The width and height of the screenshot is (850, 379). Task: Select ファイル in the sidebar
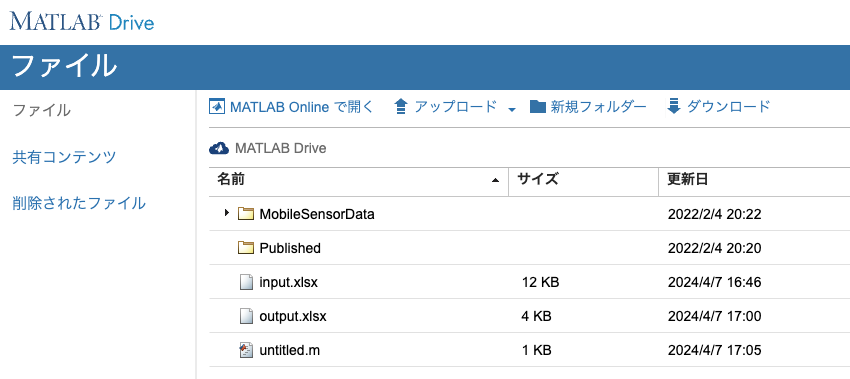click(41, 111)
